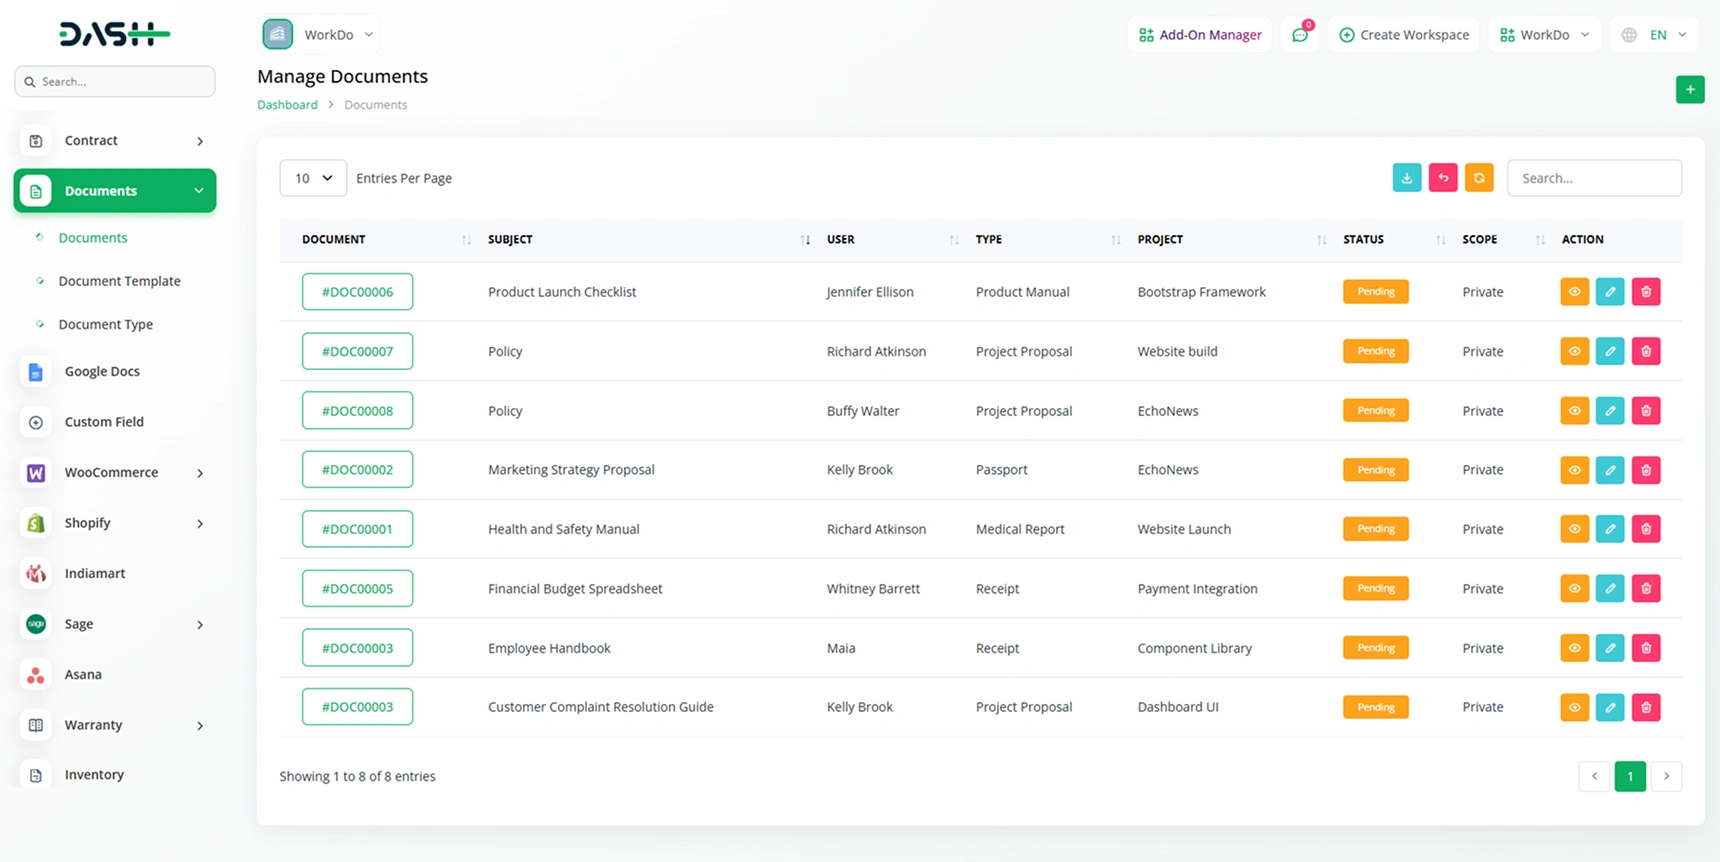View Marketing Strategy Proposal via eye icon
1720x862 pixels.
(1574, 470)
